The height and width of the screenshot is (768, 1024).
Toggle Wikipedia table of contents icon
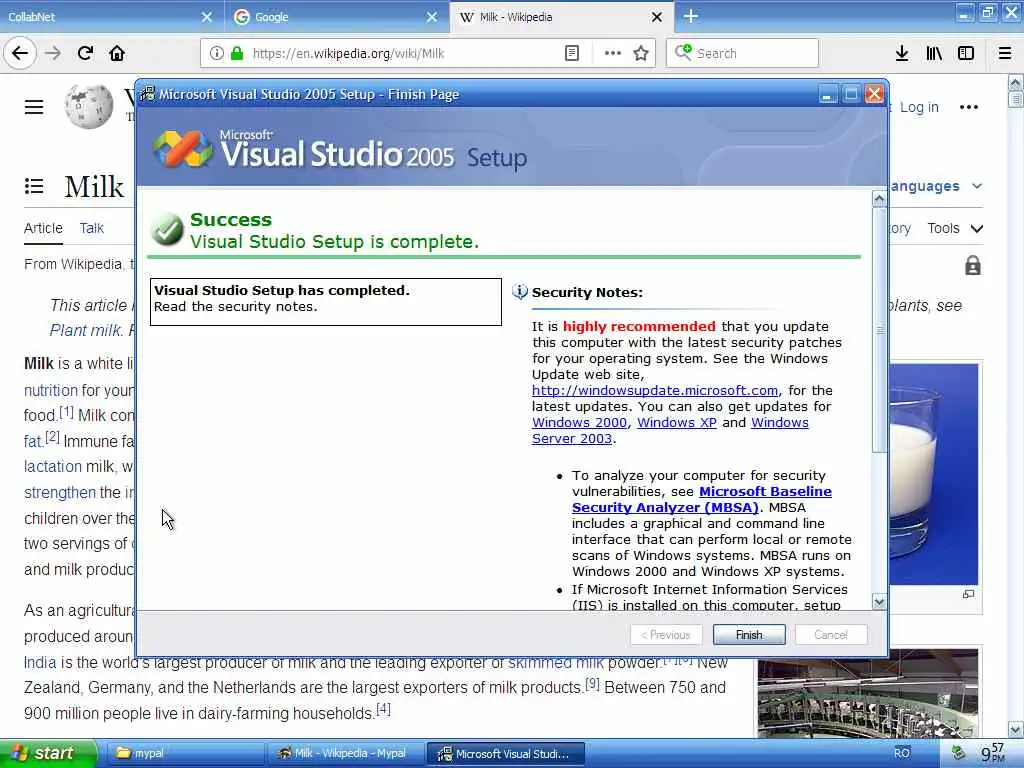pos(34,186)
